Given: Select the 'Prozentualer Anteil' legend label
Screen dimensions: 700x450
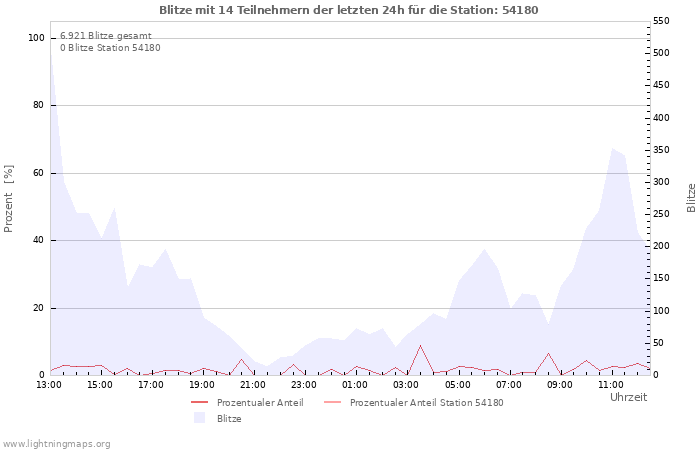Looking at the screenshot, I should (x=260, y=403).
